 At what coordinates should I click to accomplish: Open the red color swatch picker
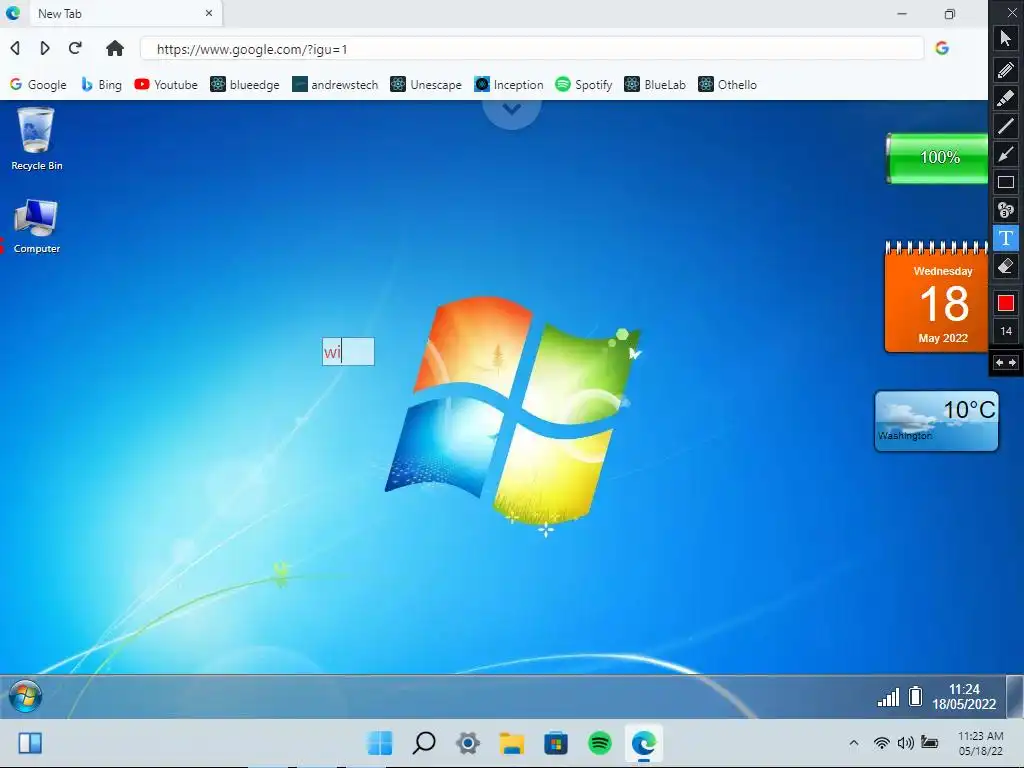coord(1006,303)
